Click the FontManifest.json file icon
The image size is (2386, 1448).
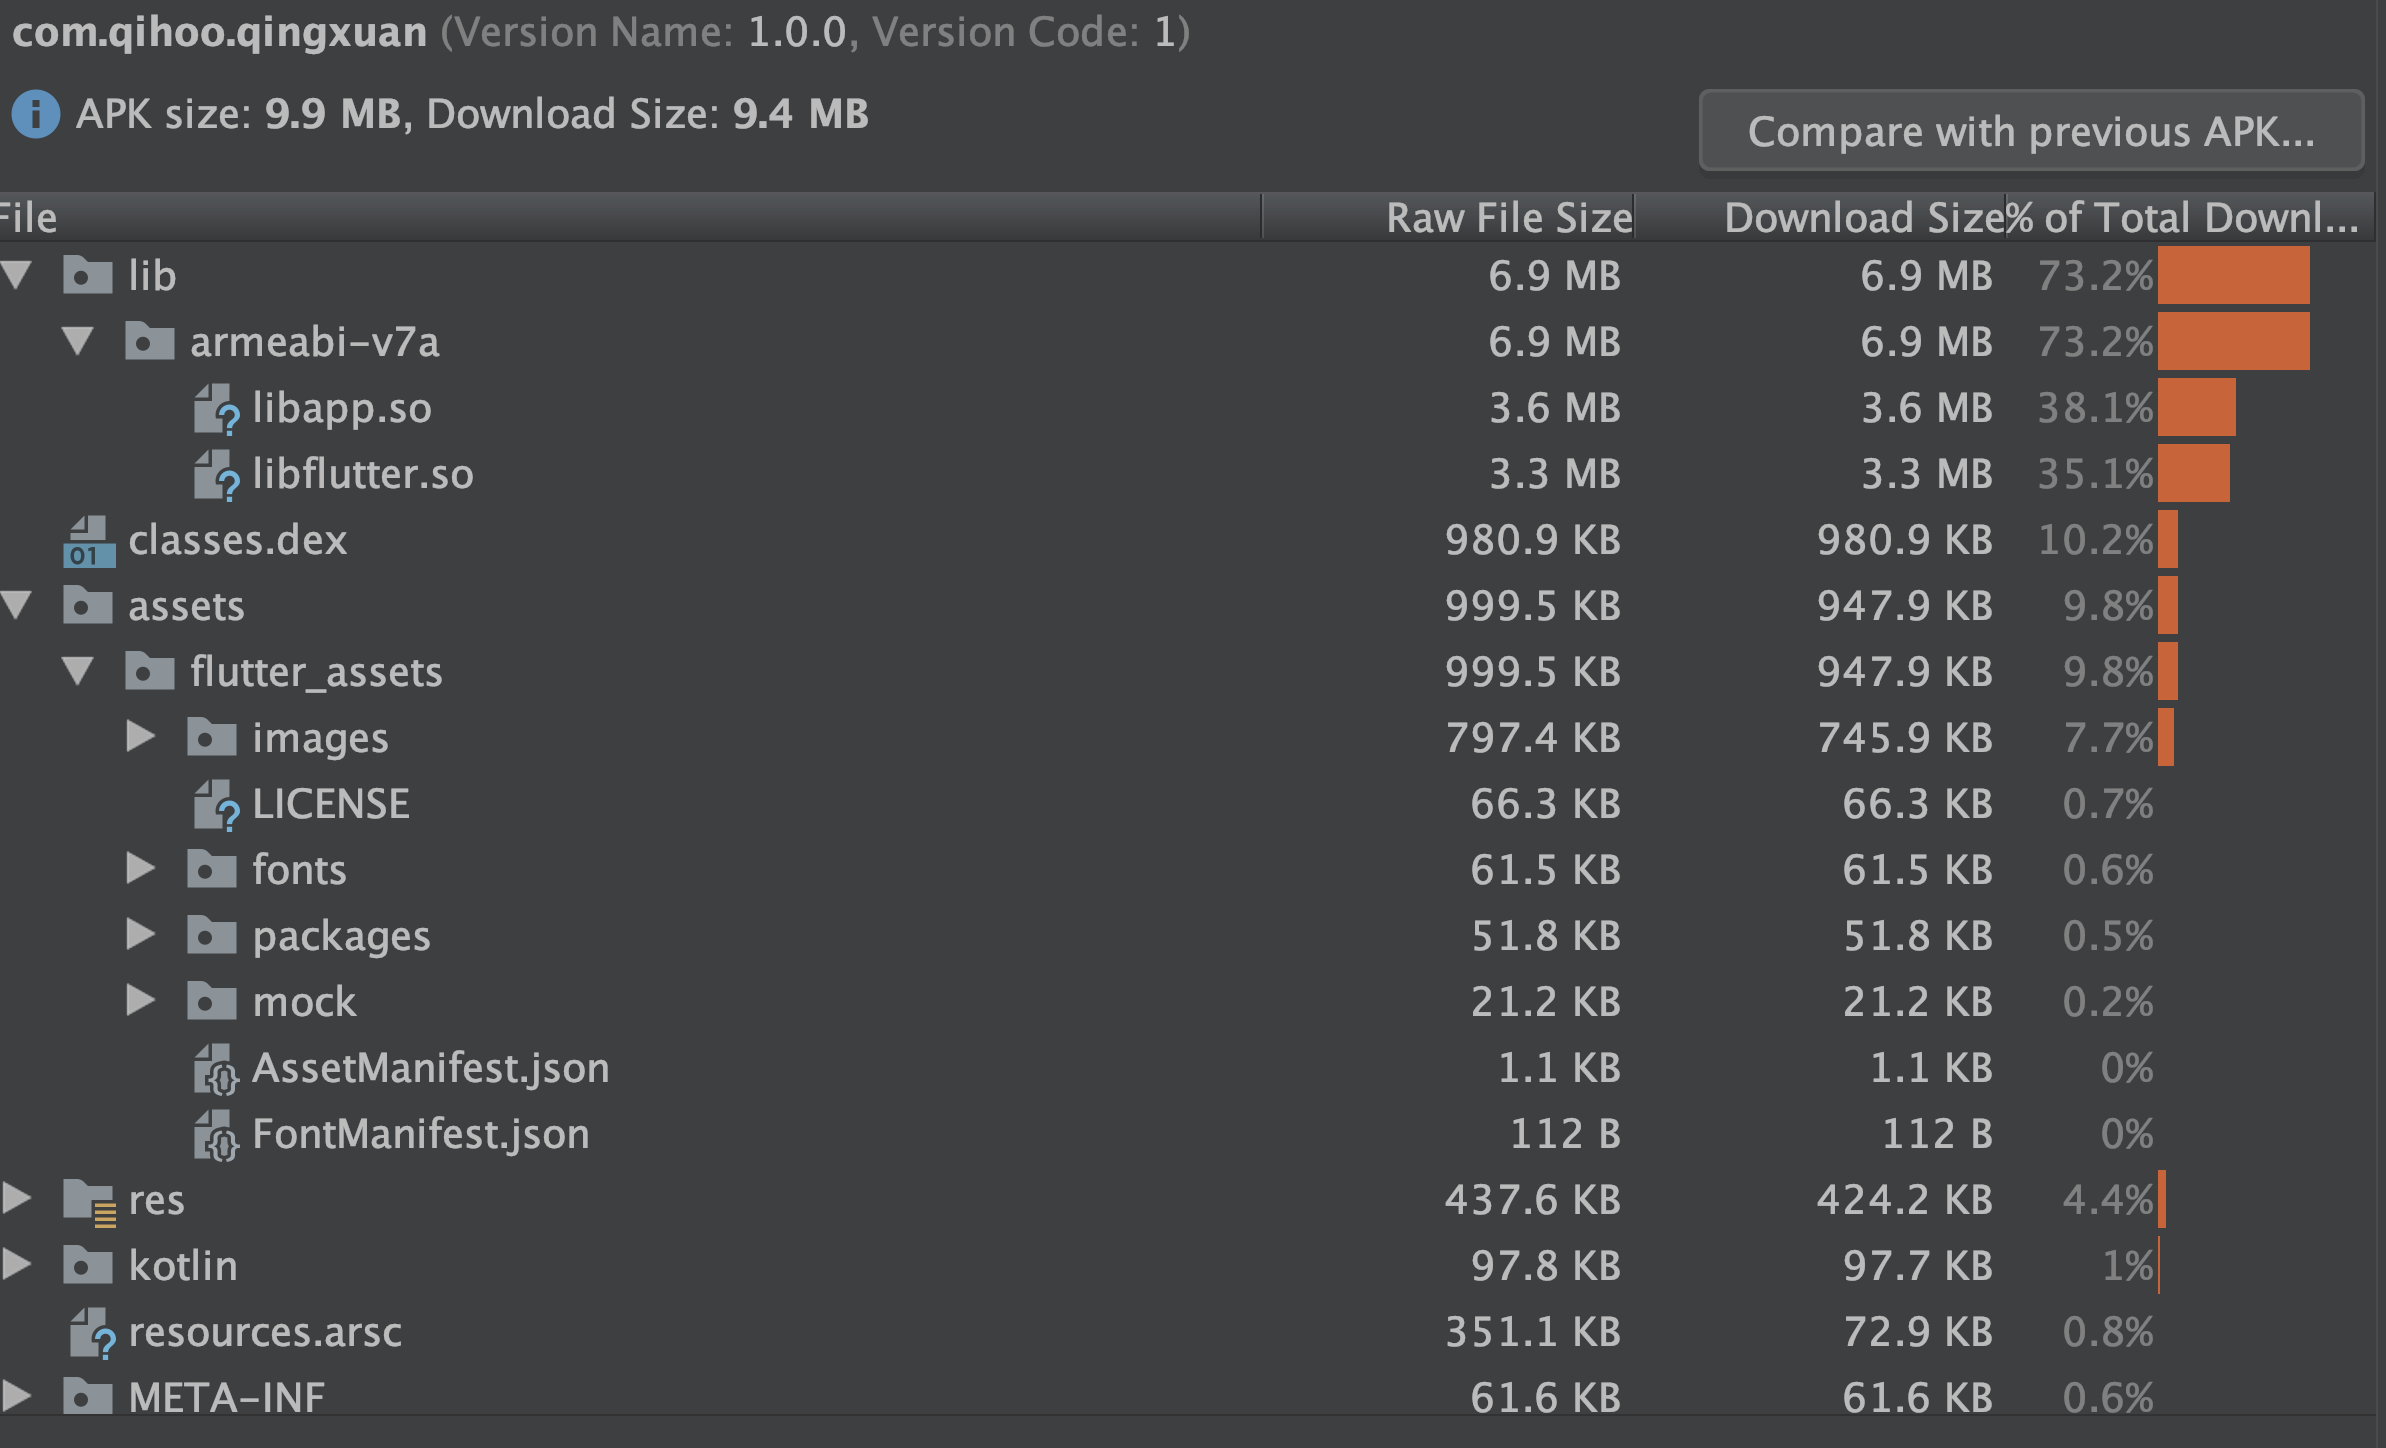coord(216,1135)
